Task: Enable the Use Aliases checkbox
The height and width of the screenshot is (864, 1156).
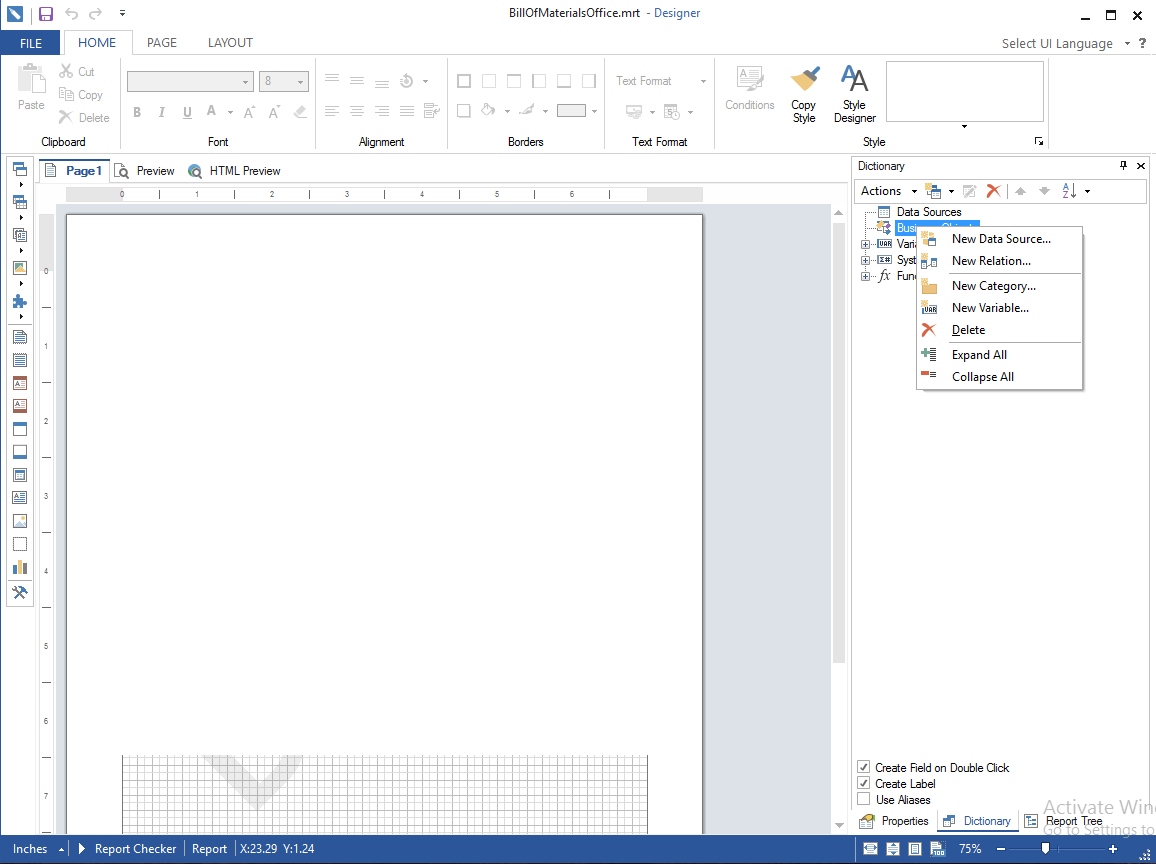Action: point(863,800)
